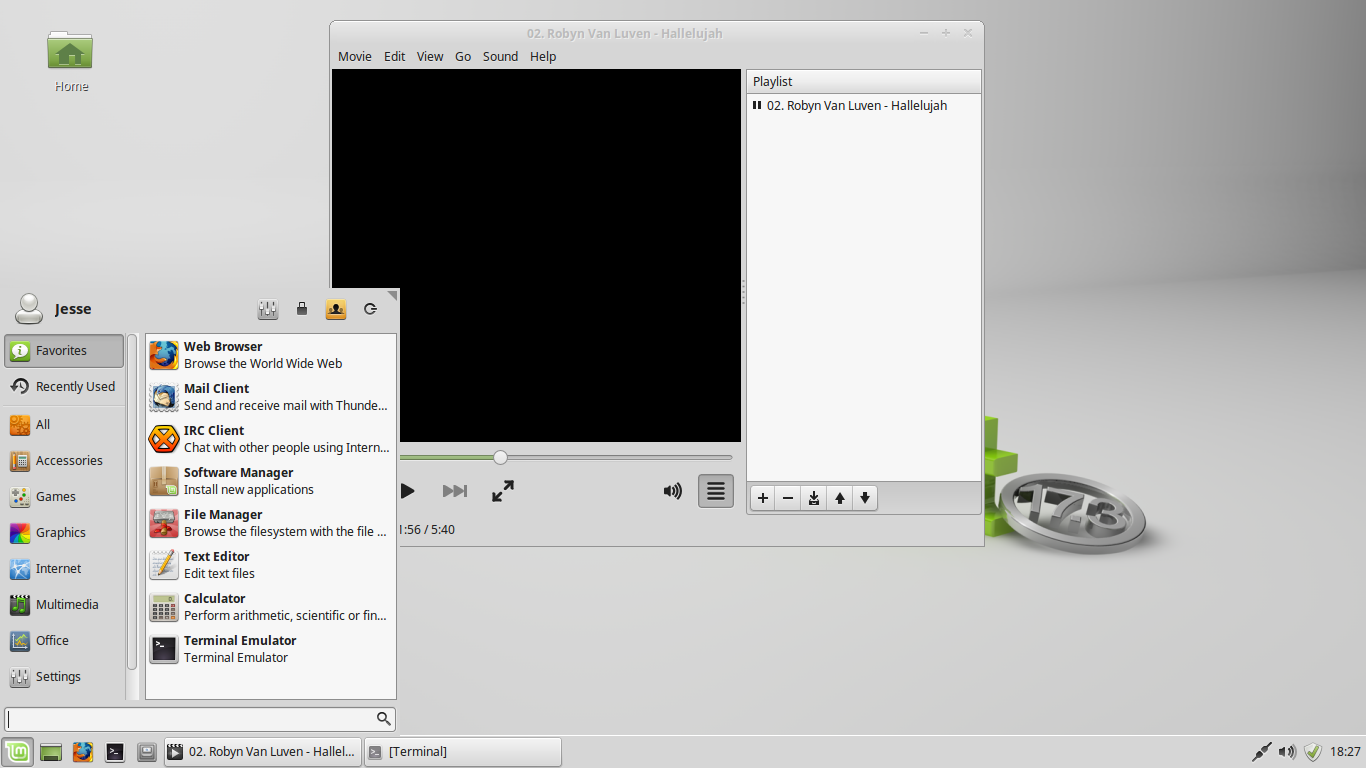Open the Edit menu in player

click(x=395, y=56)
